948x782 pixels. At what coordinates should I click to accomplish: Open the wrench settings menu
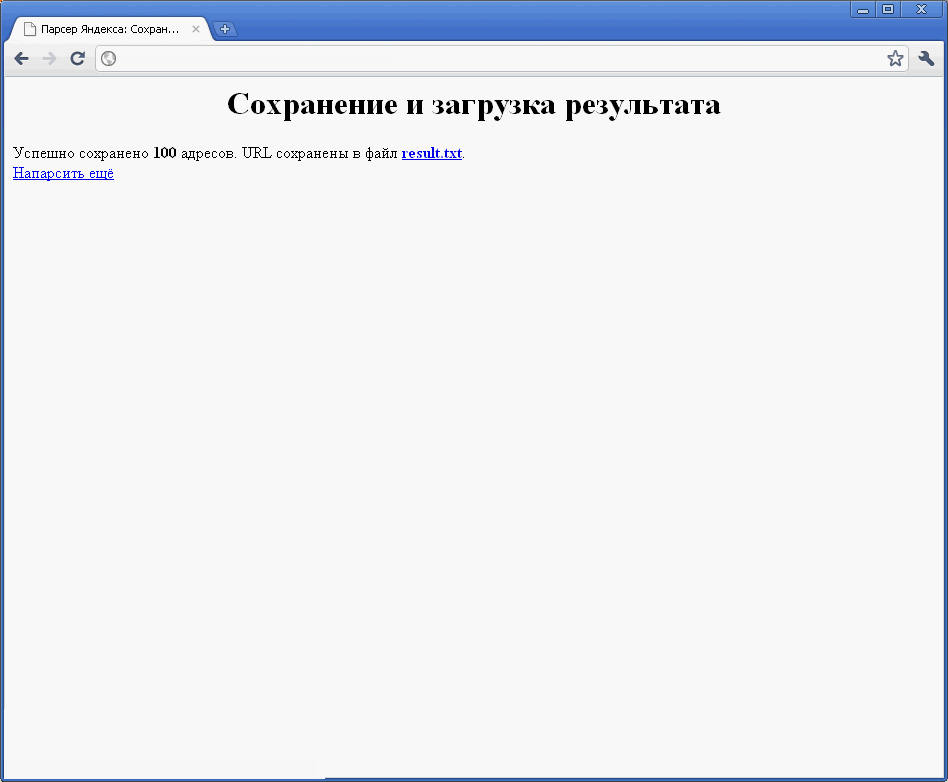click(926, 59)
